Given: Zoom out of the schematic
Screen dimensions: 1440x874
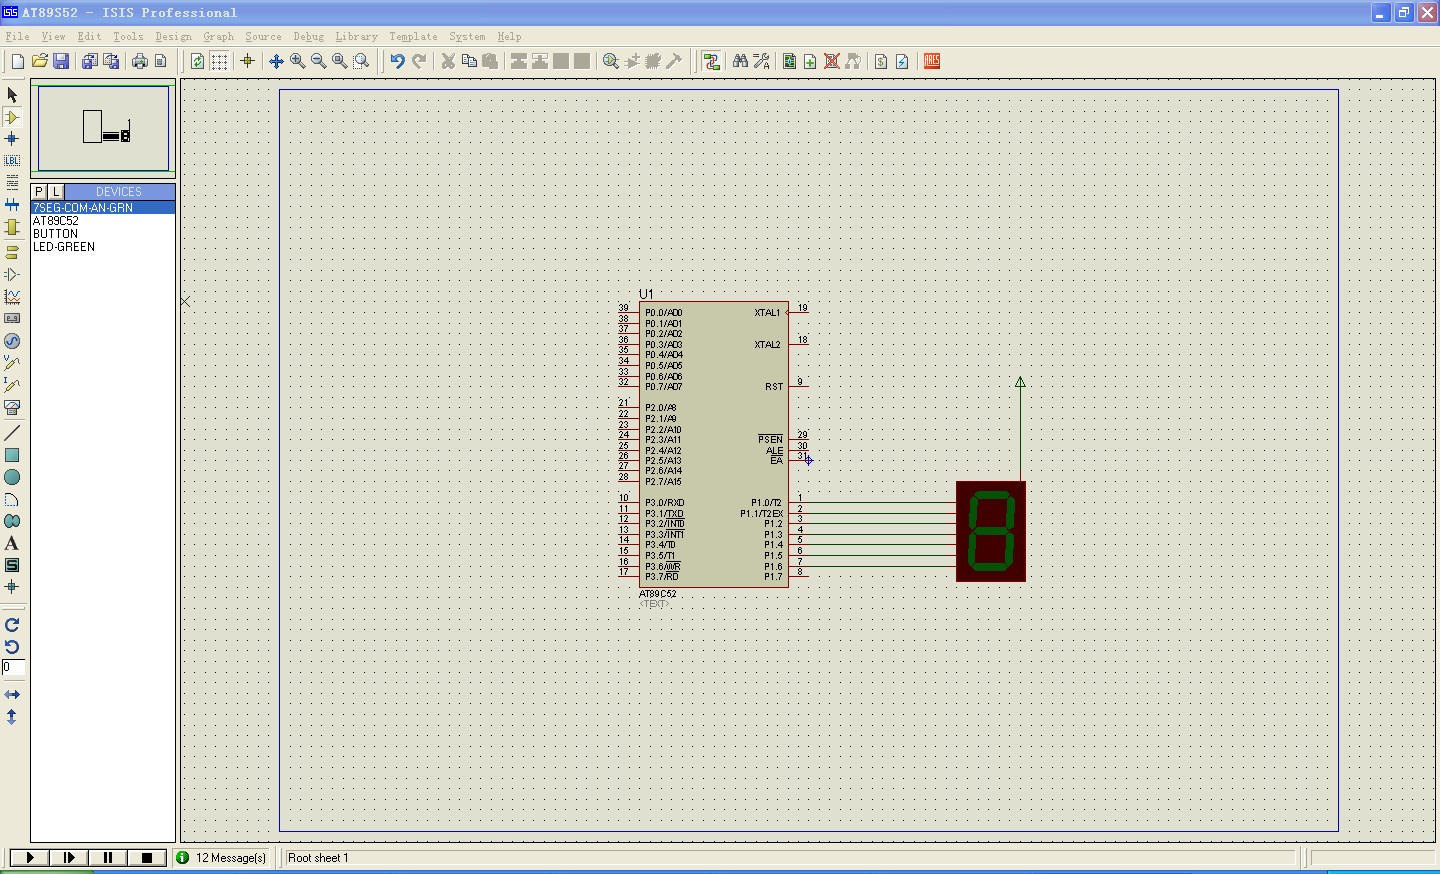Looking at the screenshot, I should click(318, 61).
